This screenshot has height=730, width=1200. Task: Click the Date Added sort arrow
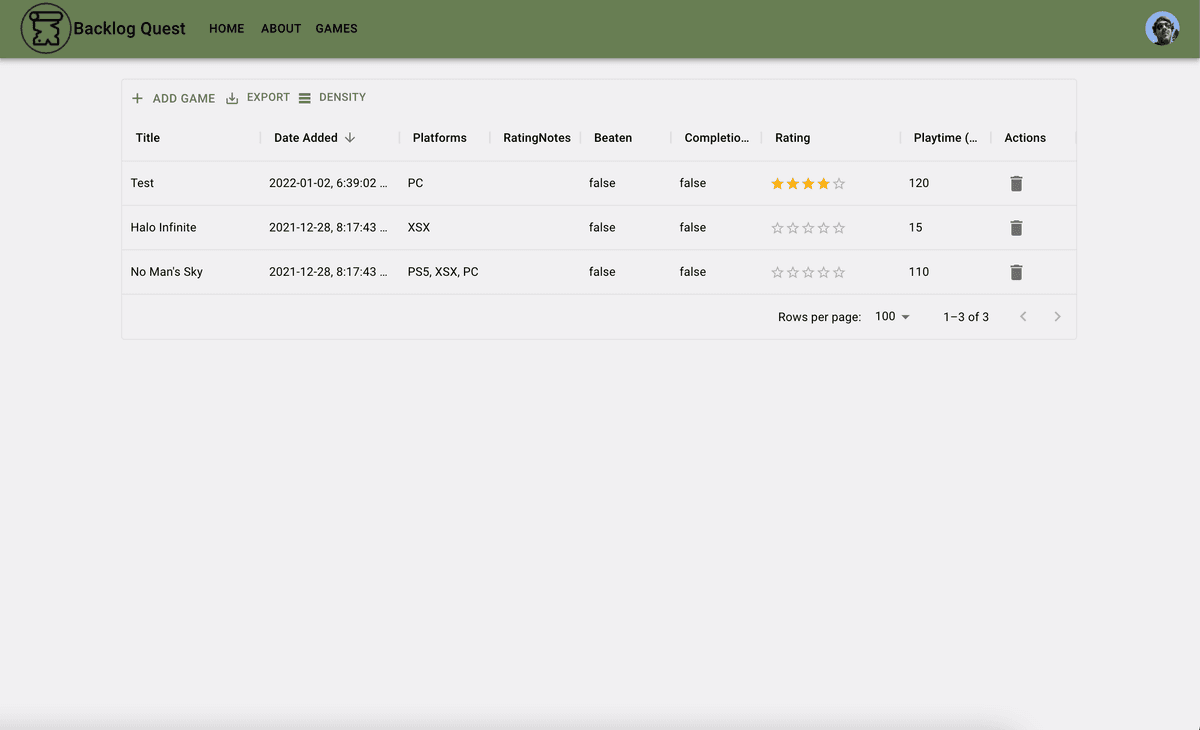349,138
